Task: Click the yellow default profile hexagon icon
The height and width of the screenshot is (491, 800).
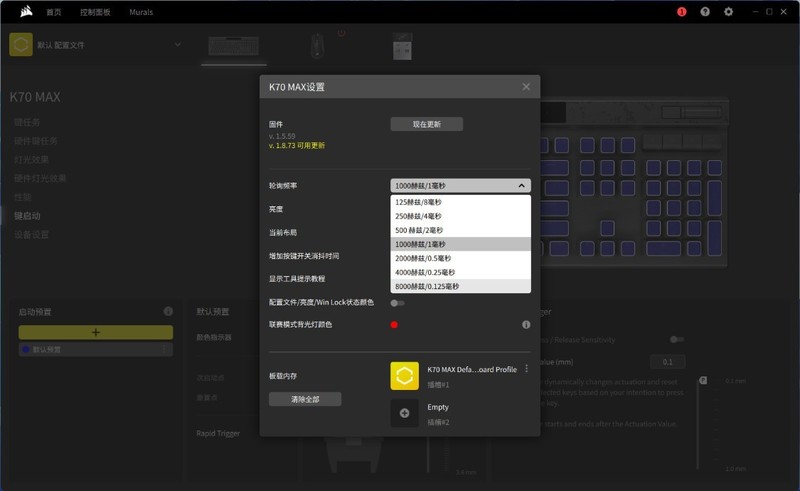Action: click(21, 45)
